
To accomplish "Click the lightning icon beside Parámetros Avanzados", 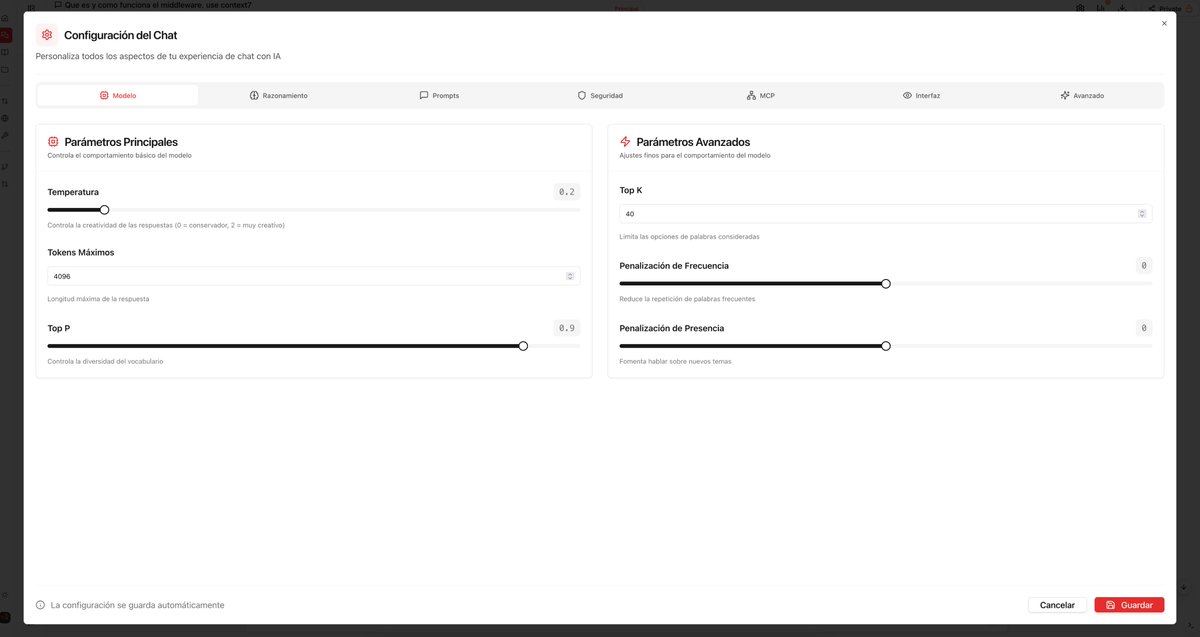I will (x=625, y=142).
